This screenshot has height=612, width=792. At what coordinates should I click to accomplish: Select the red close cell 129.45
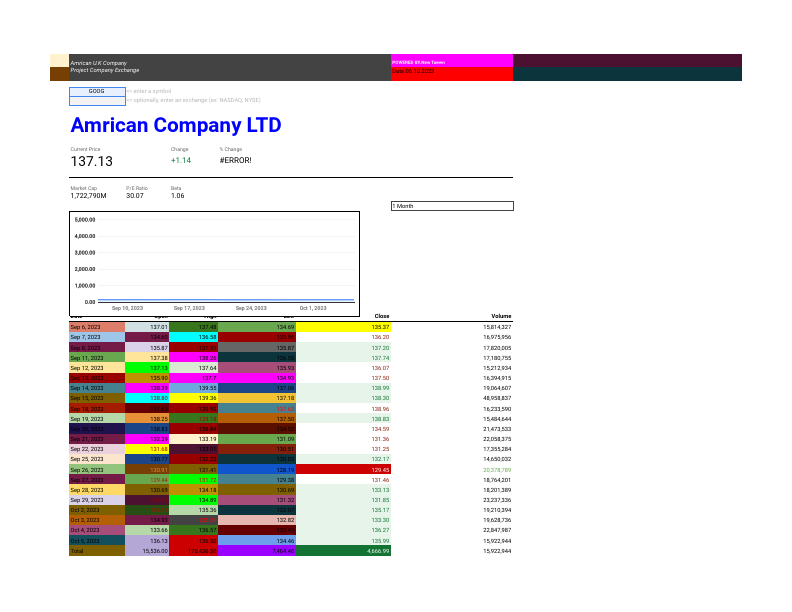(343, 470)
